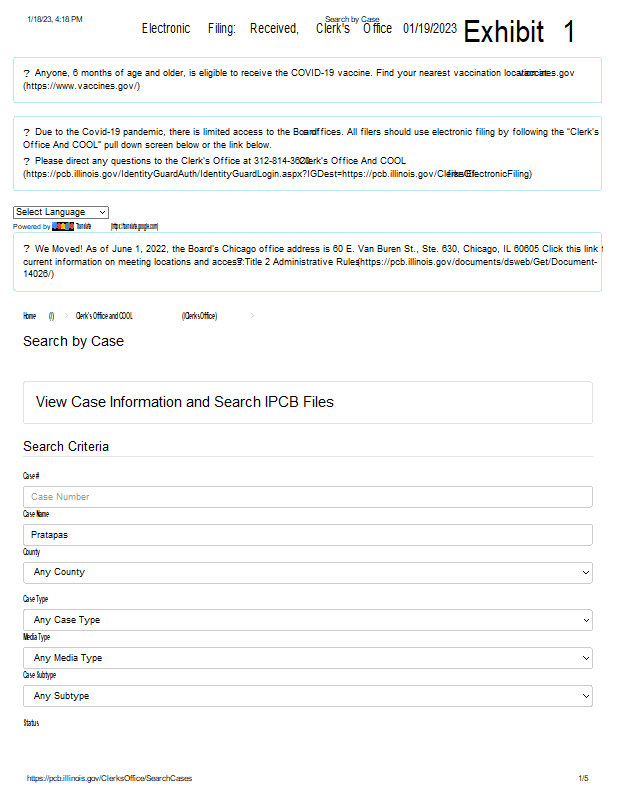Click the Translate link next to Google

tap(84, 226)
